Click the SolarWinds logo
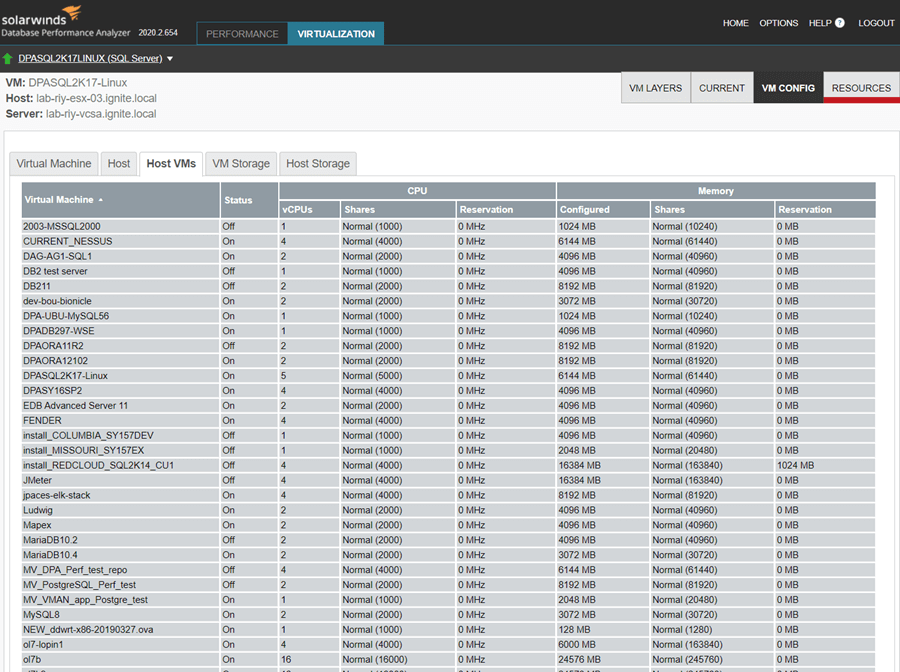Viewport: 900px width, 672px height. pyautogui.click(x=41, y=15)
